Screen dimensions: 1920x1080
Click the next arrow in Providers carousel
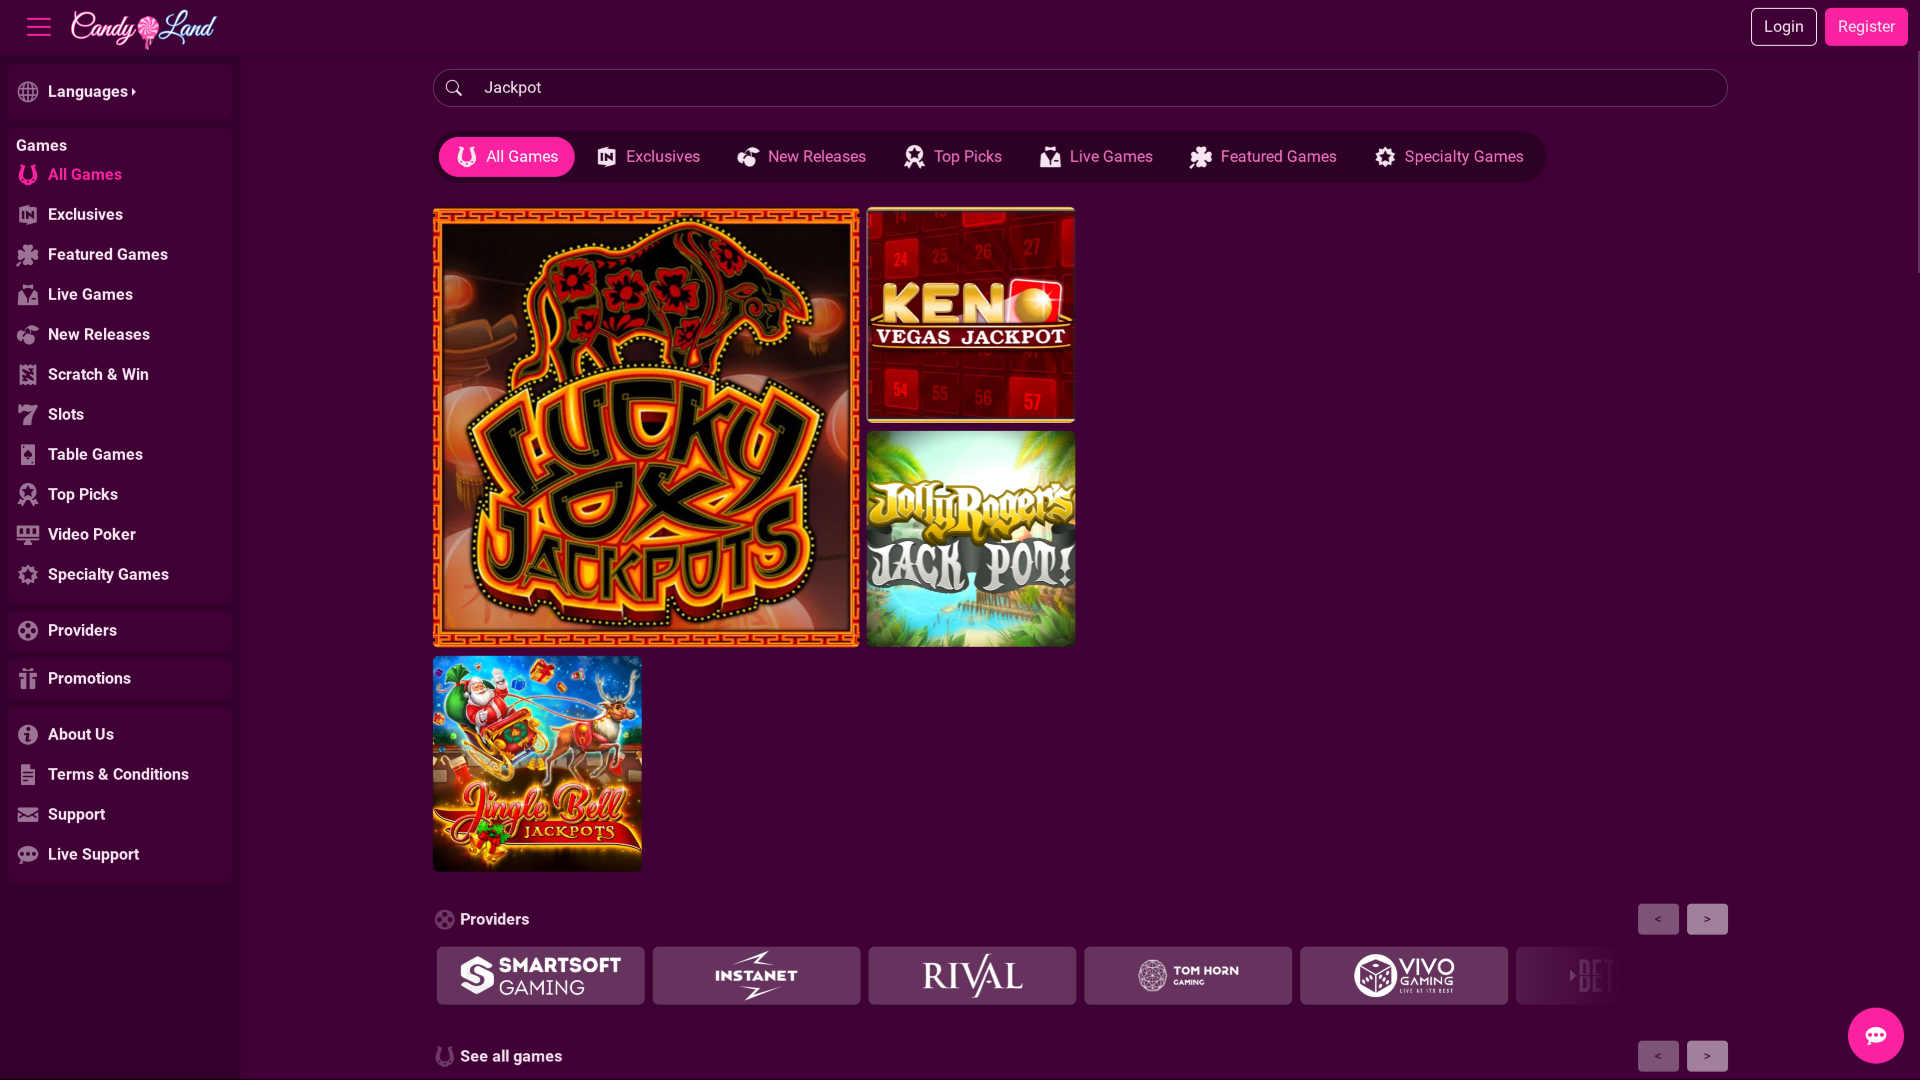1707,919
